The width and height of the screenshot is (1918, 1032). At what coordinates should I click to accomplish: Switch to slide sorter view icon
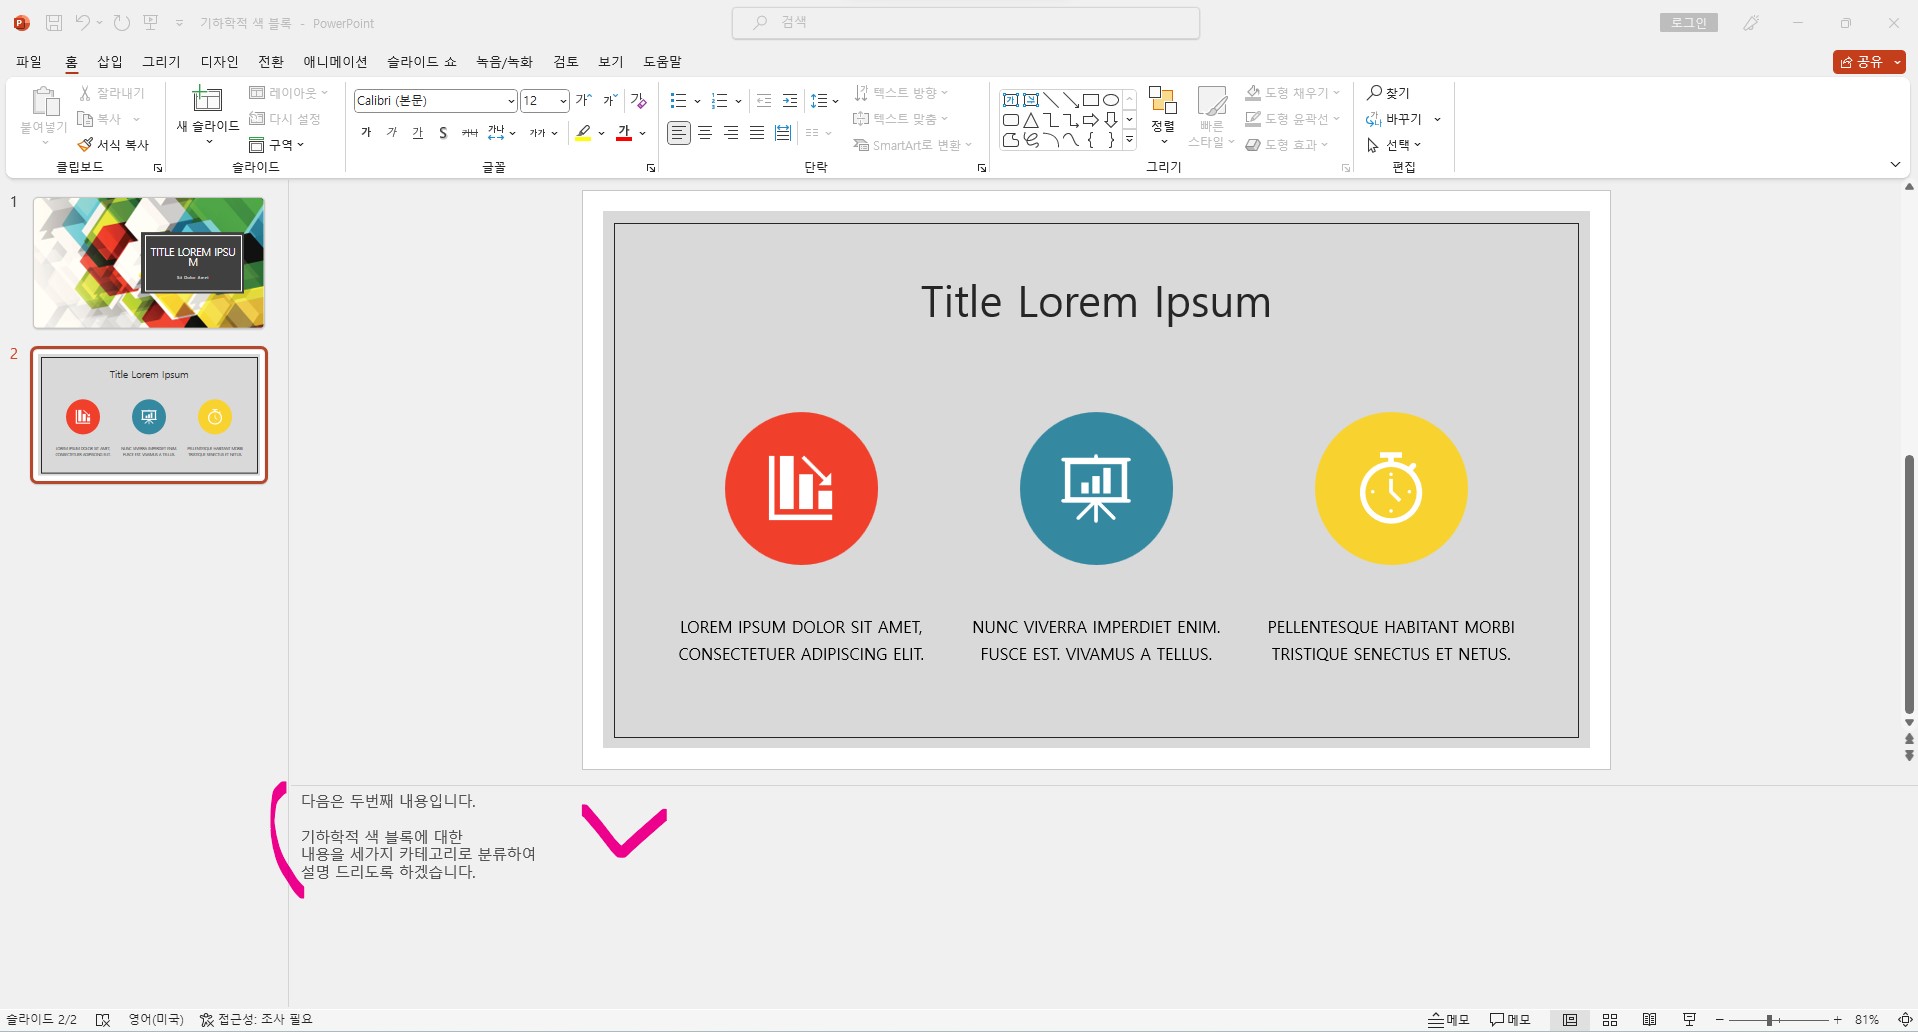(1610, 1020)
